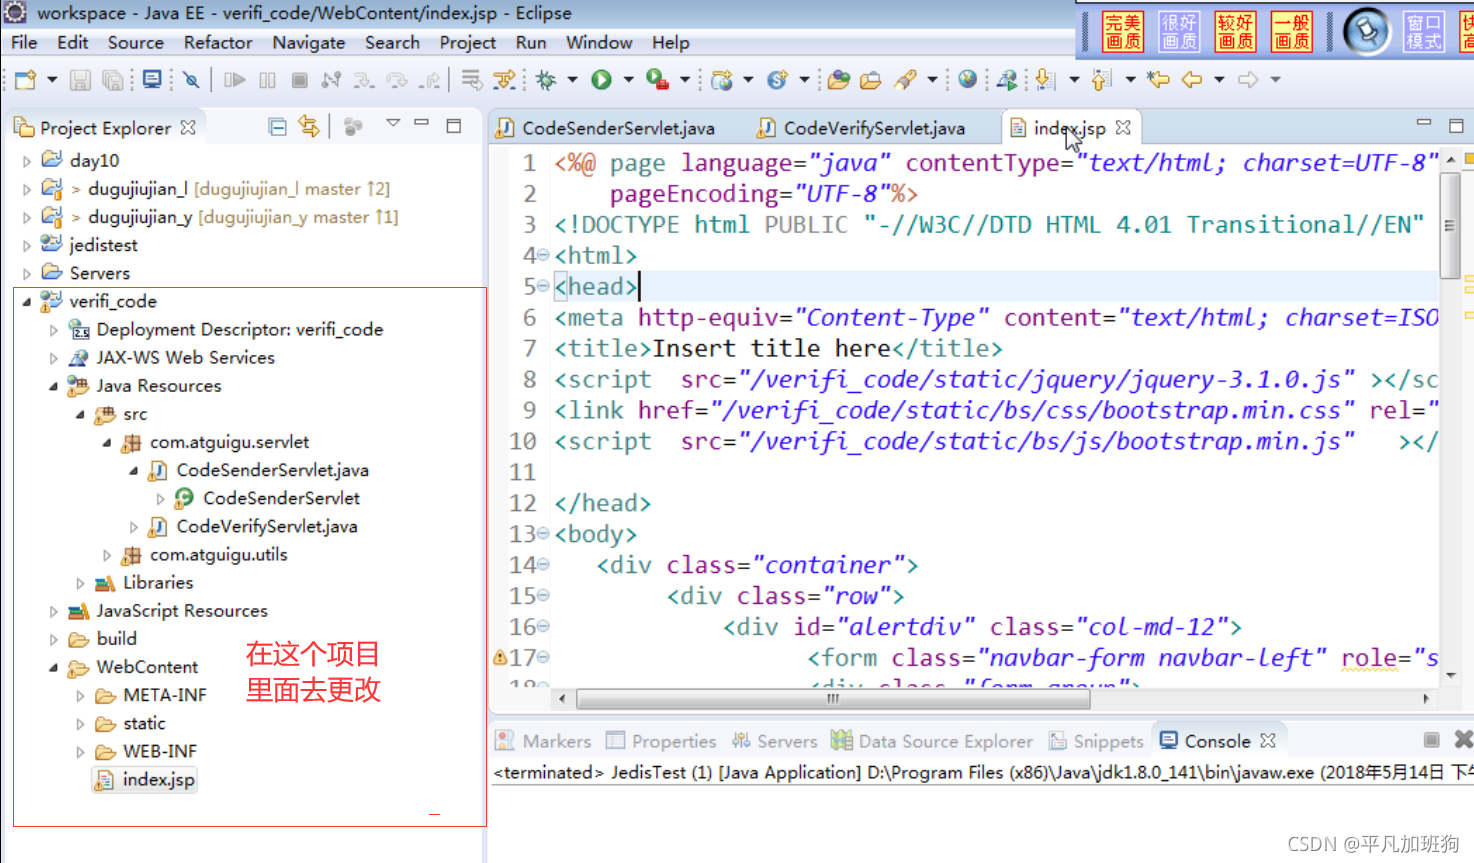The image size is (1474, 863).
Task: Click the Step Into icon
Action: click(x=363, y=80)
